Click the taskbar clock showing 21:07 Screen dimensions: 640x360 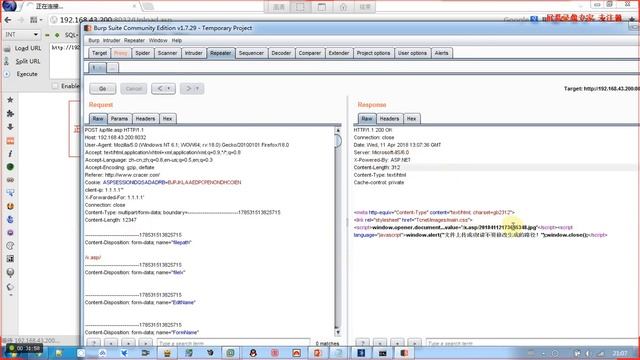click(620, 353)
